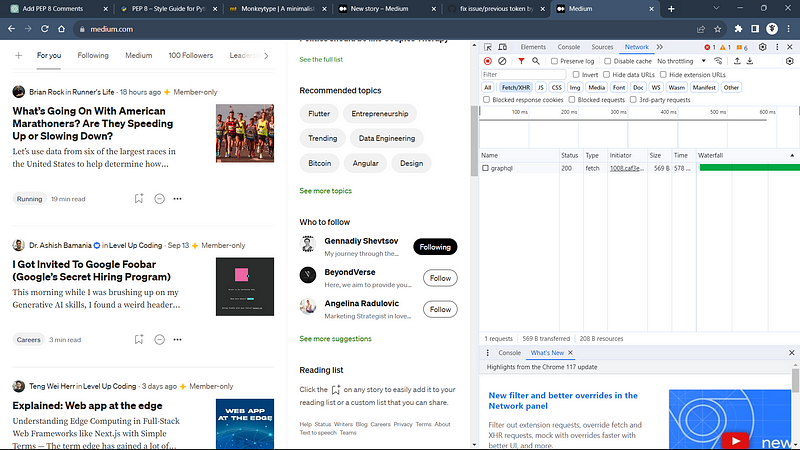
Task: Open See more topics link
Action: [326, 191]
